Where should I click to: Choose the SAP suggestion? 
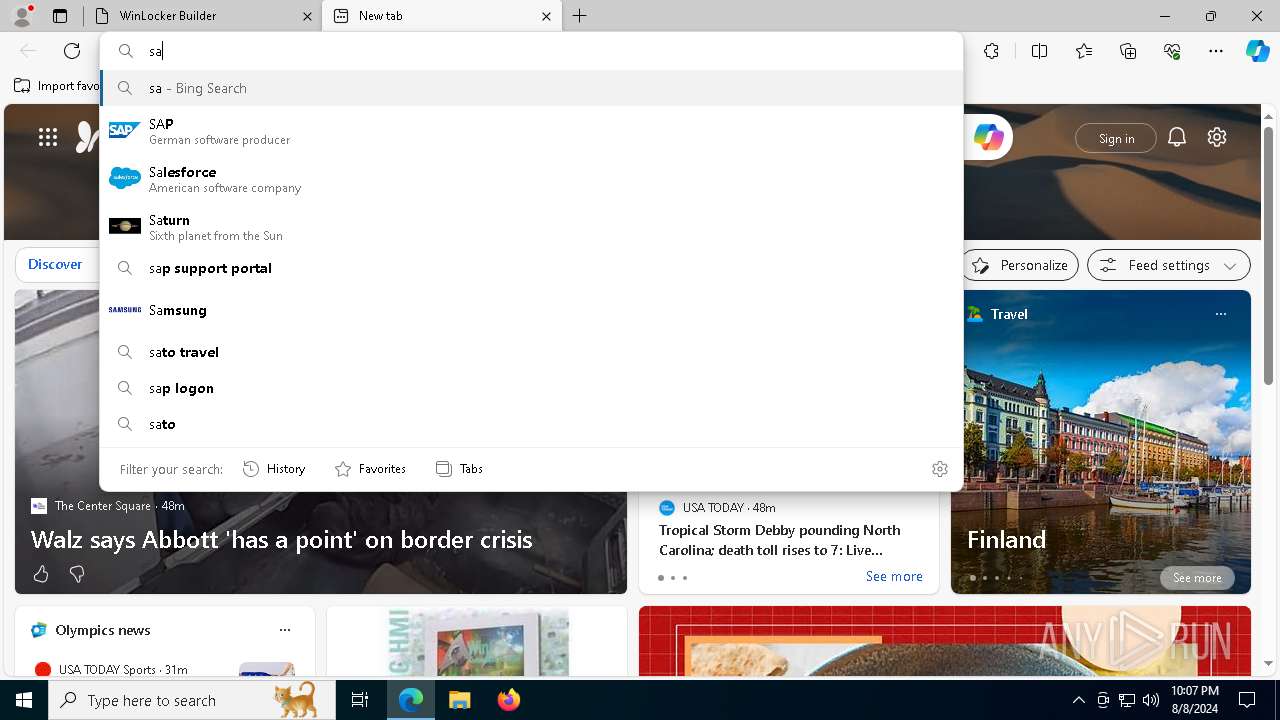pyautogui.click(x=531, y=131)
